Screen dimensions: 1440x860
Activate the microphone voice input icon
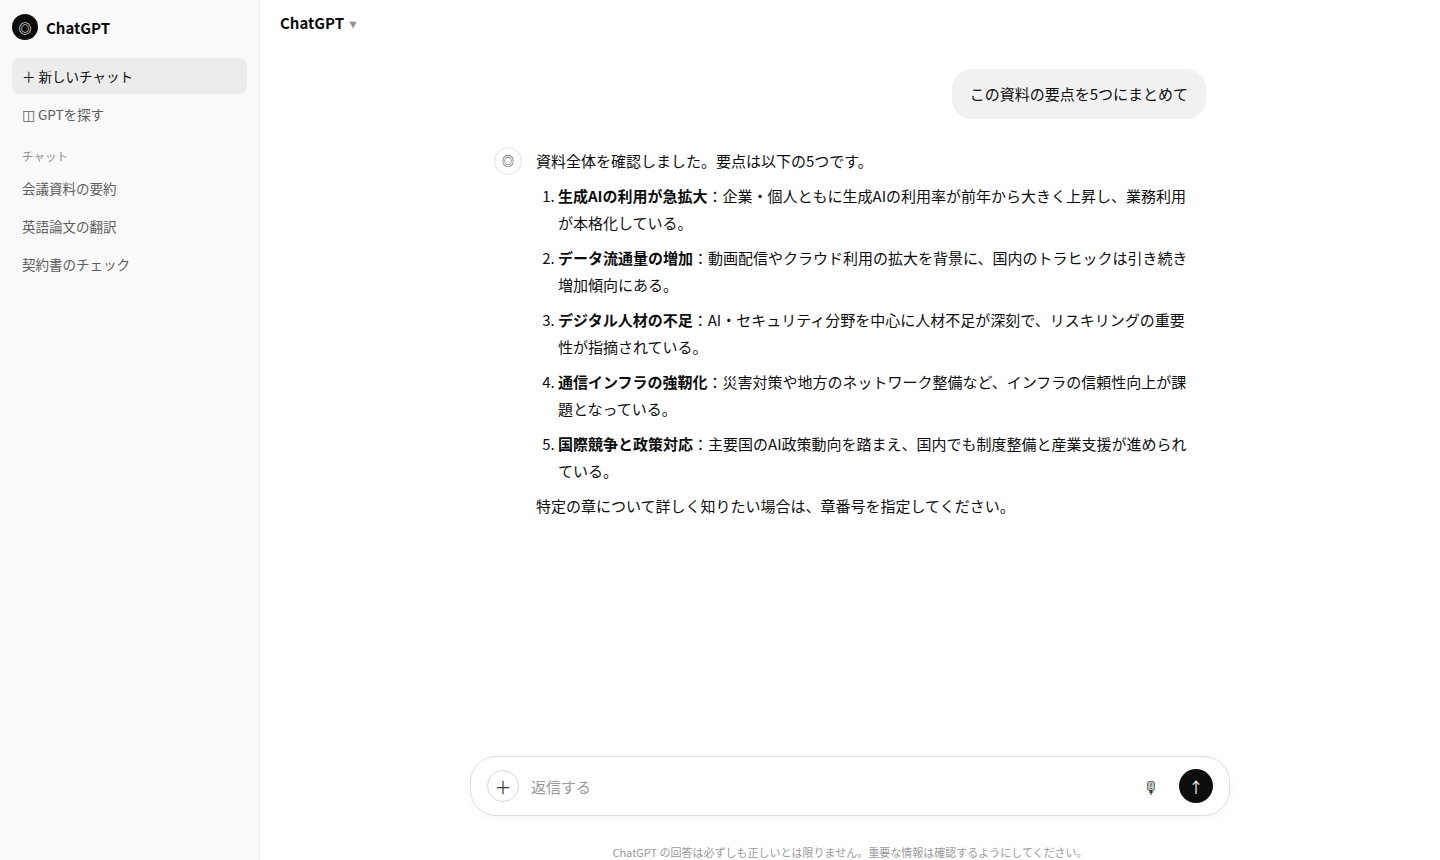pos(1151,787)
